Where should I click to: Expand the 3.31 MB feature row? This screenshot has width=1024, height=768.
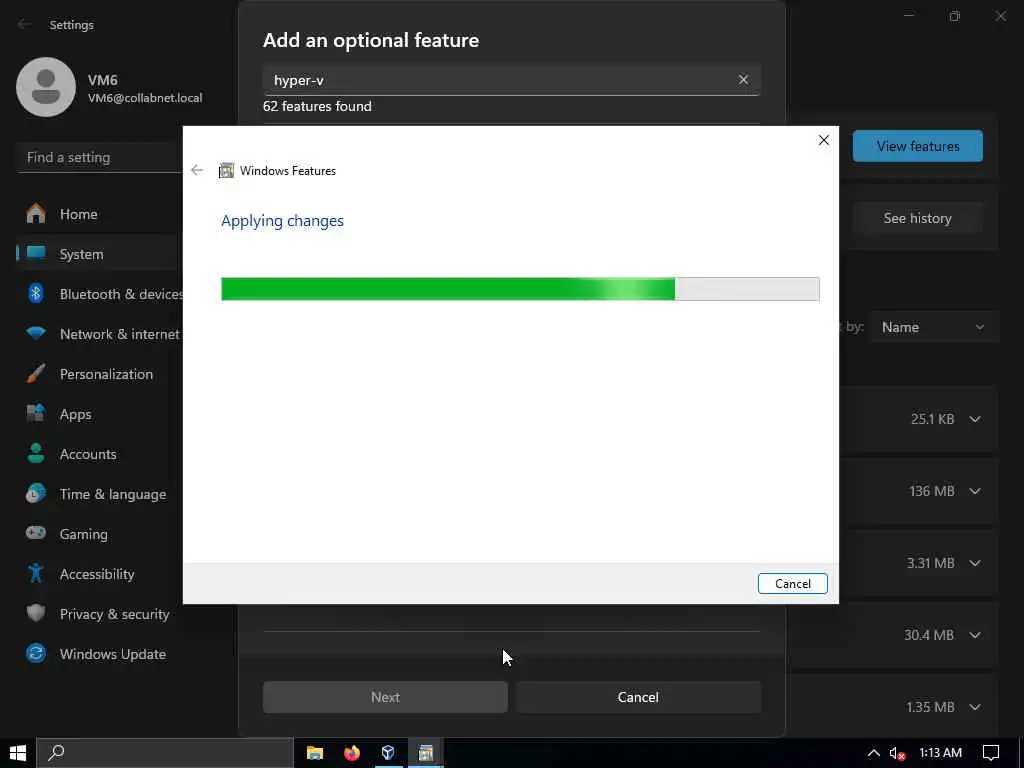975,563
